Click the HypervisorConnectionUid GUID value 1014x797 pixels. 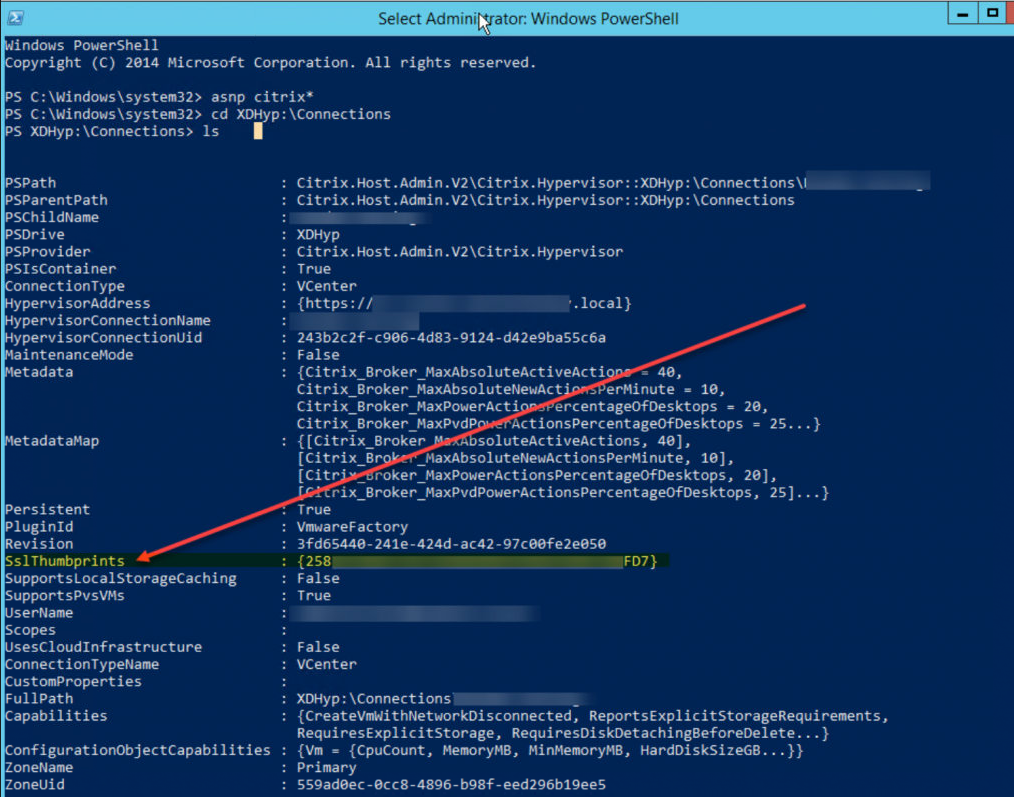pyautogui.click(x=450, y=338)
